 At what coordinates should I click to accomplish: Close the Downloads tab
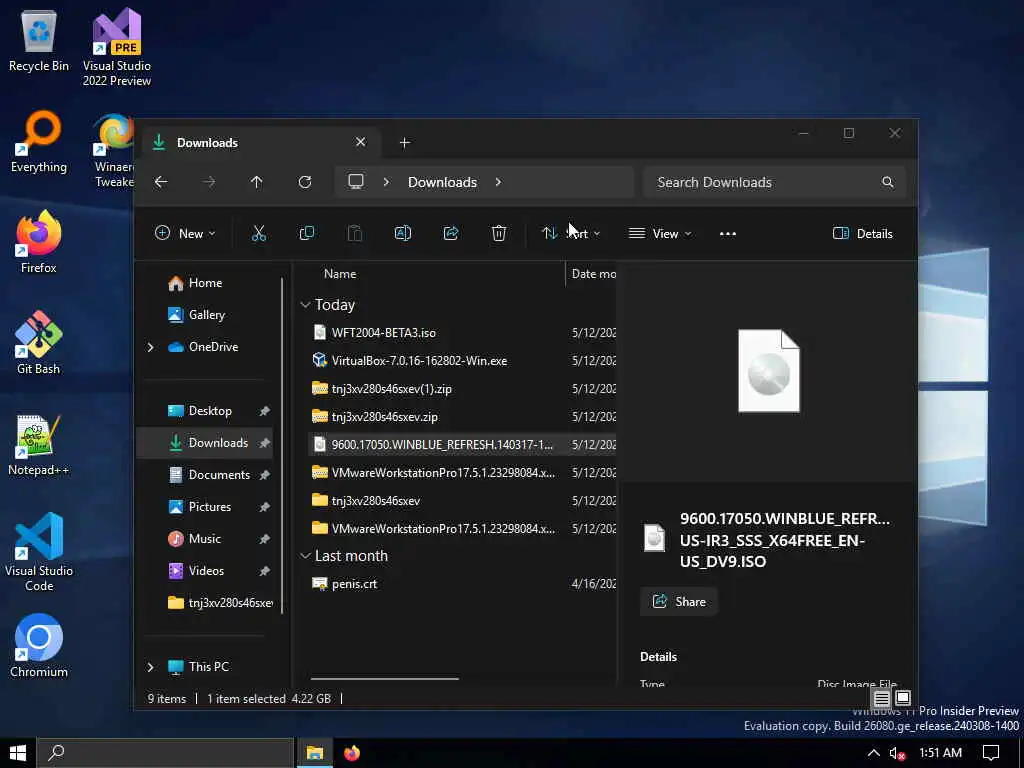coord(360,142)
